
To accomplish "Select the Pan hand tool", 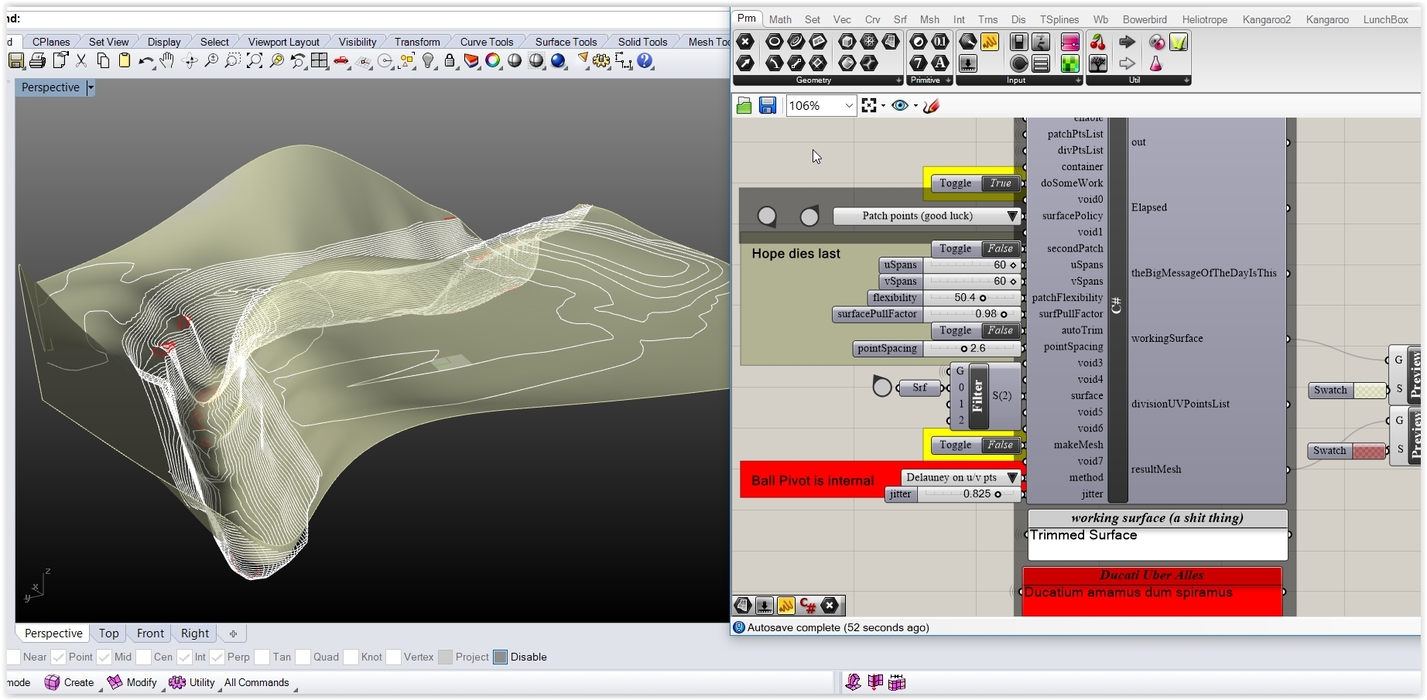I will [167, 61].
